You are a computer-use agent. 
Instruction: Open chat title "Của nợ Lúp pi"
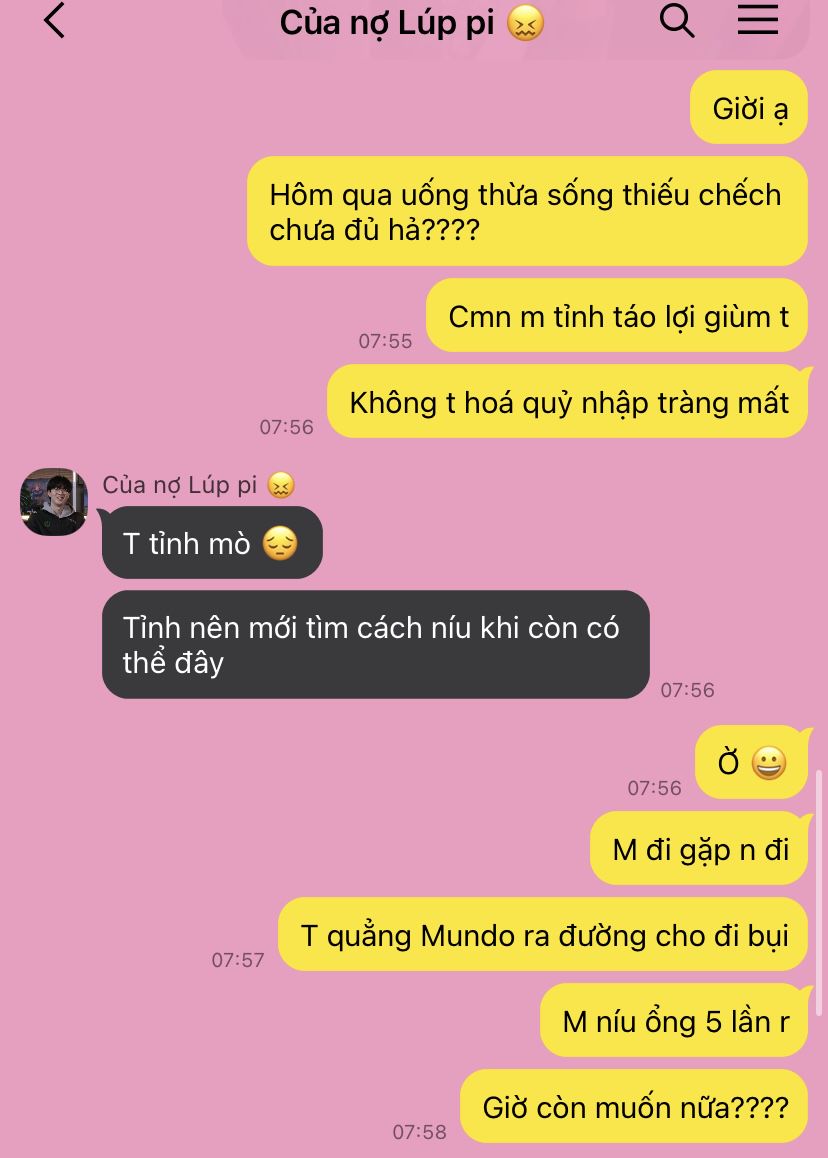386,23
